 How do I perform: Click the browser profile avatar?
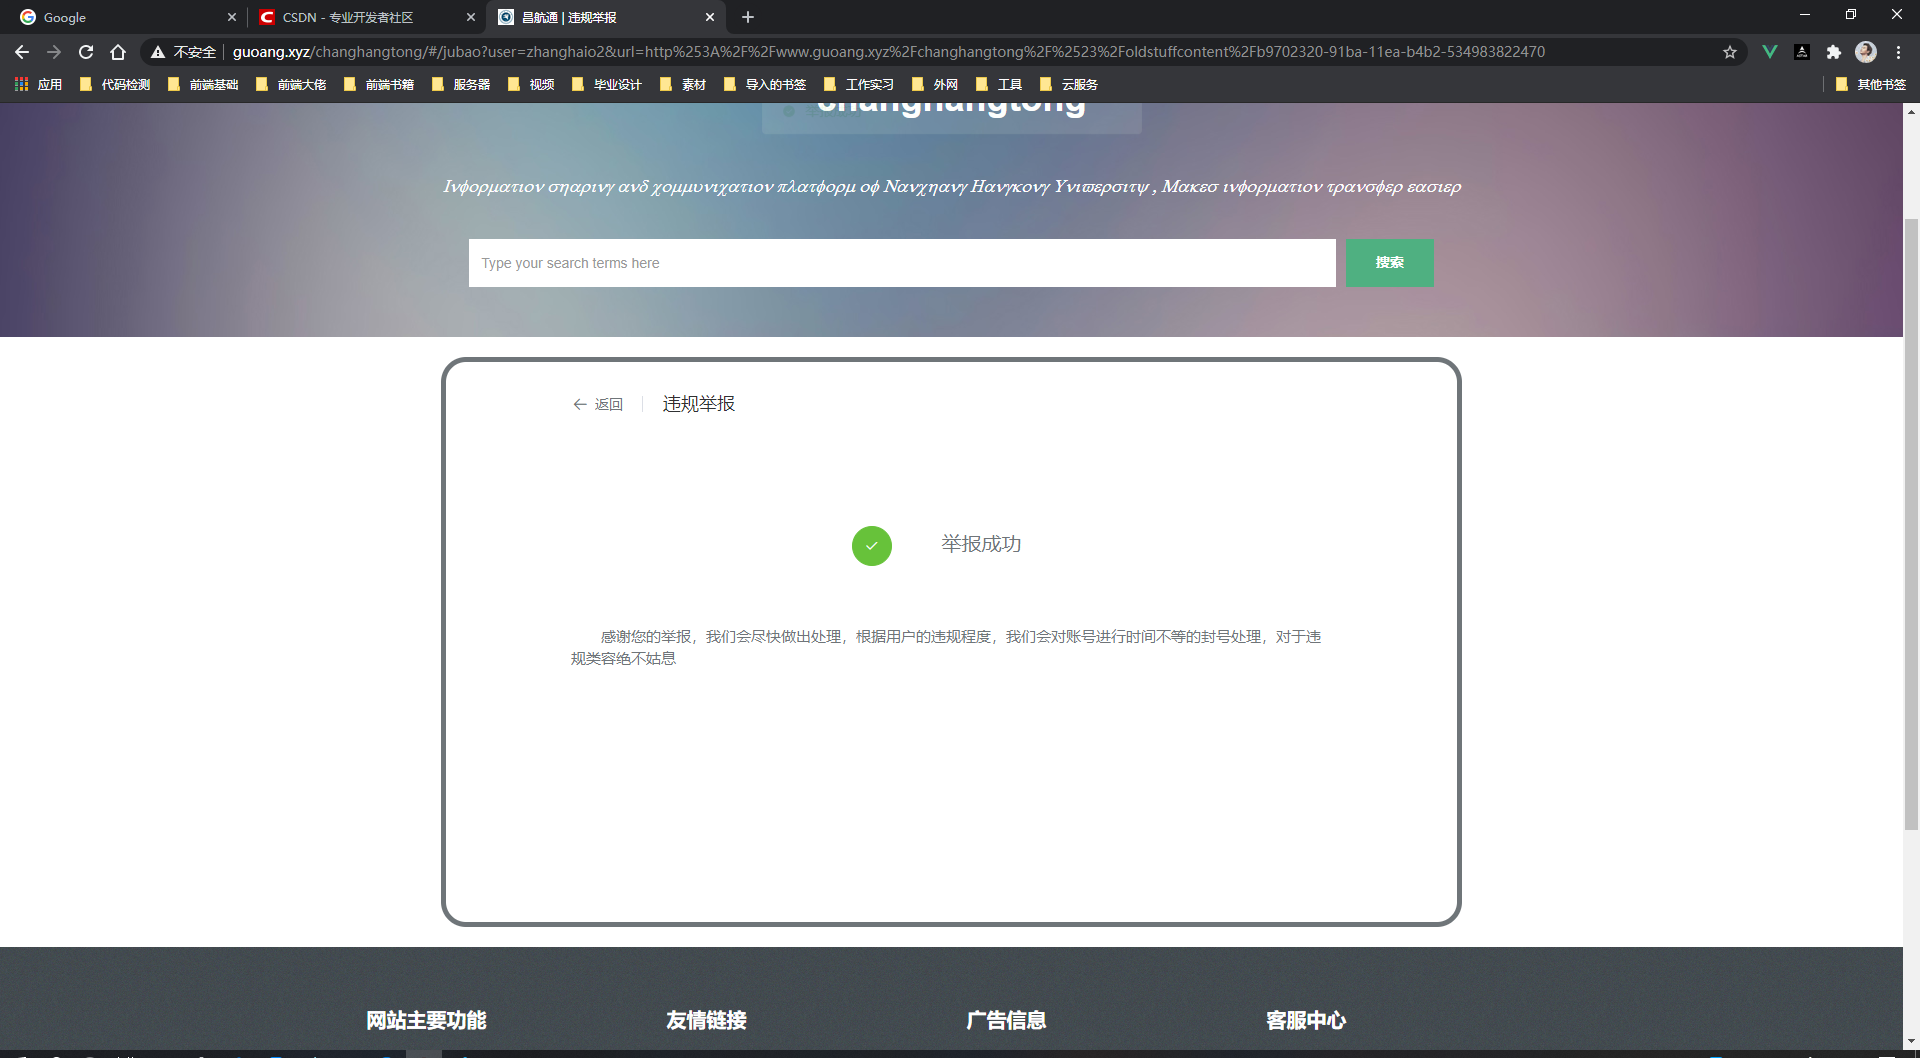(x=1867, y=51)
